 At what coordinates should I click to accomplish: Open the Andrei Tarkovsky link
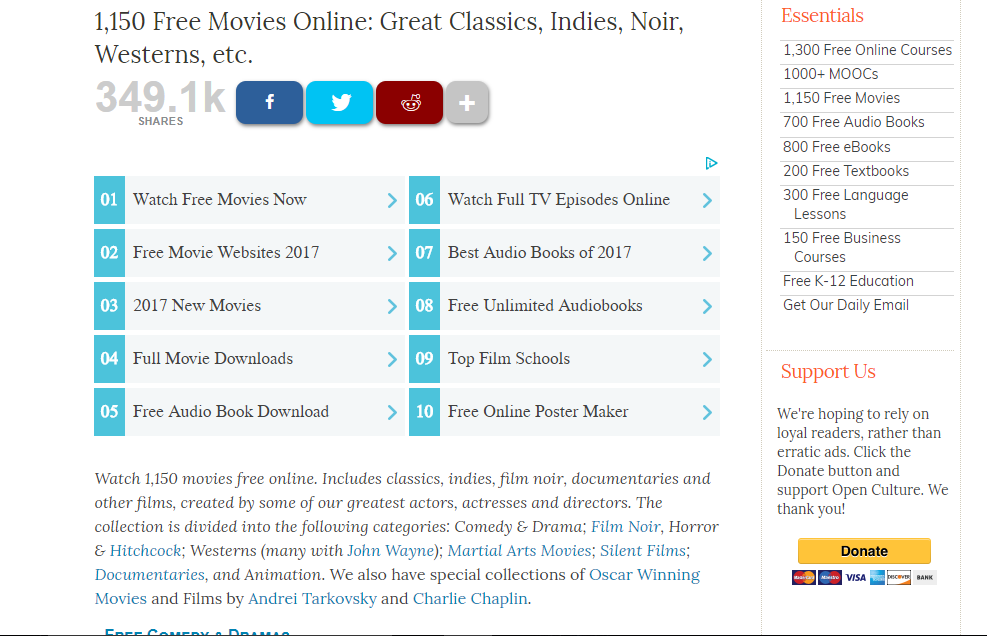pyautogui.click(x=312, y=598)
